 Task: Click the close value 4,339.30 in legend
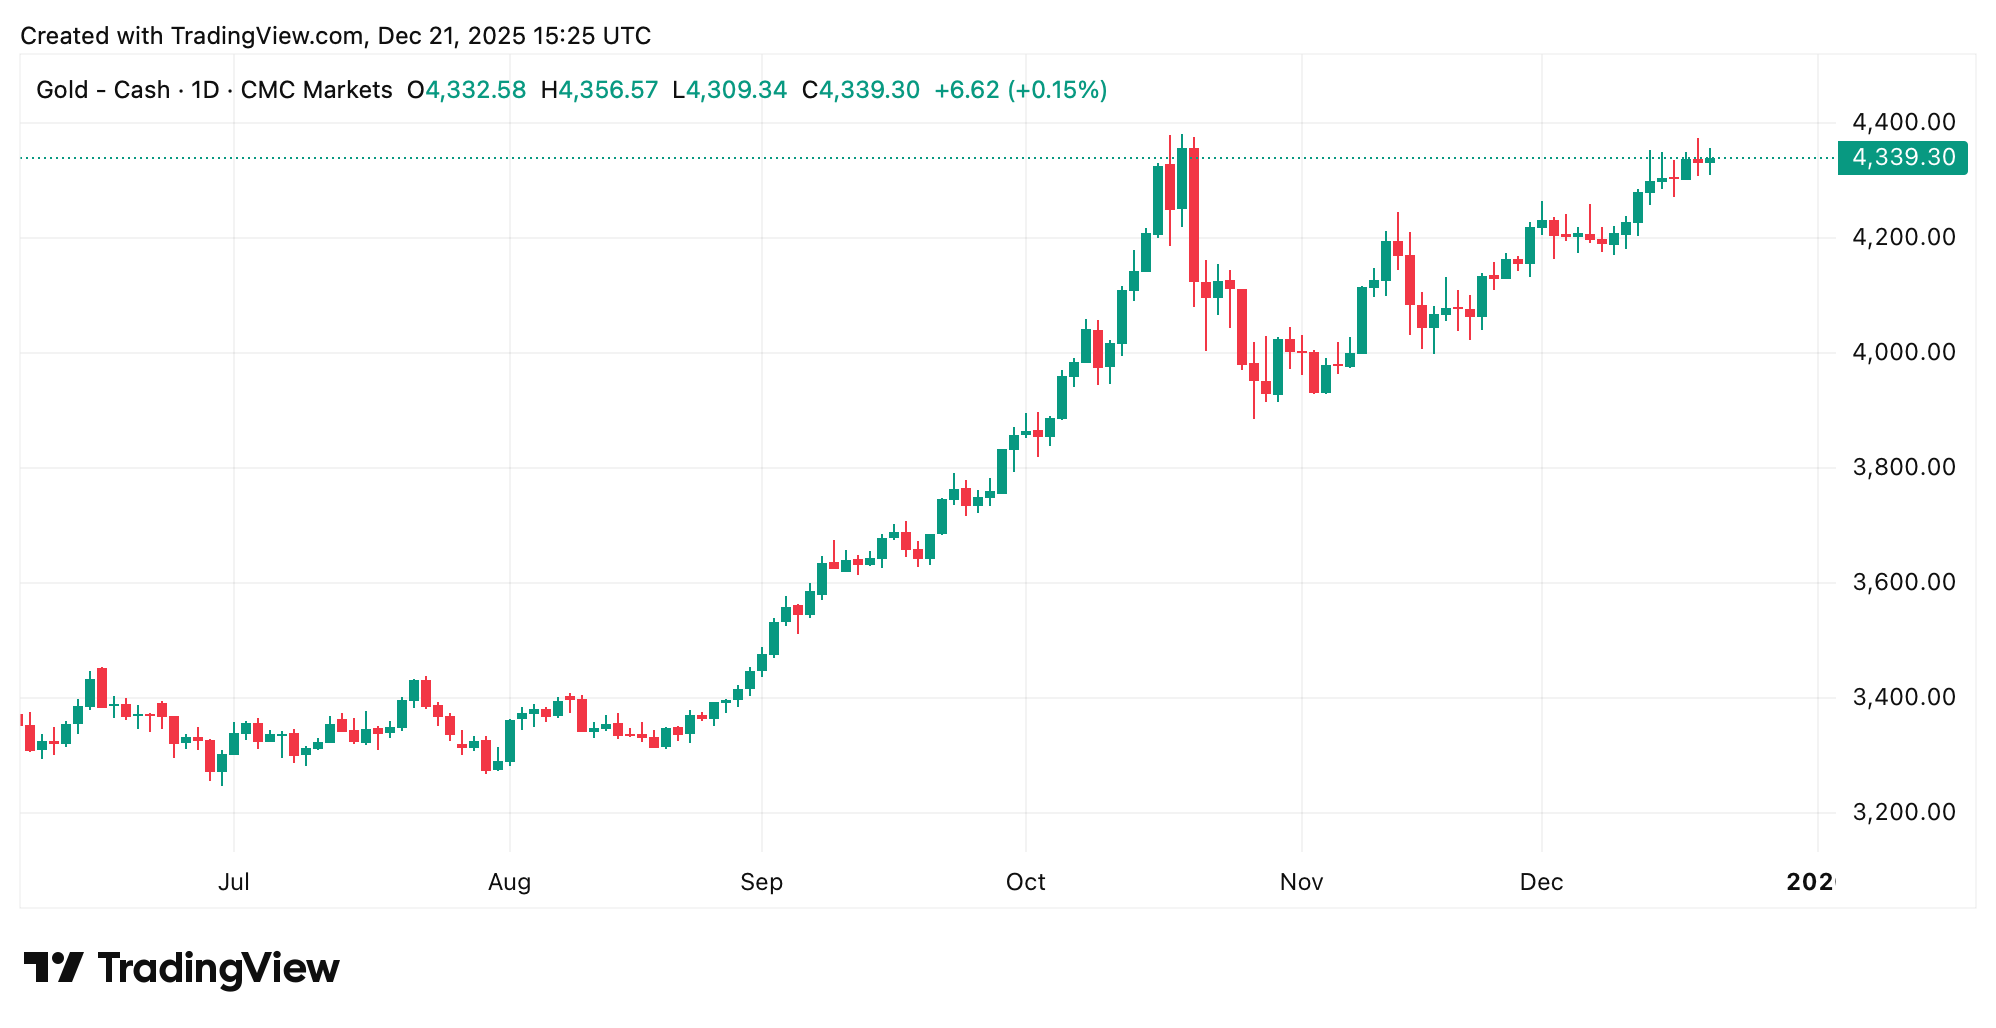coord(869,90)
